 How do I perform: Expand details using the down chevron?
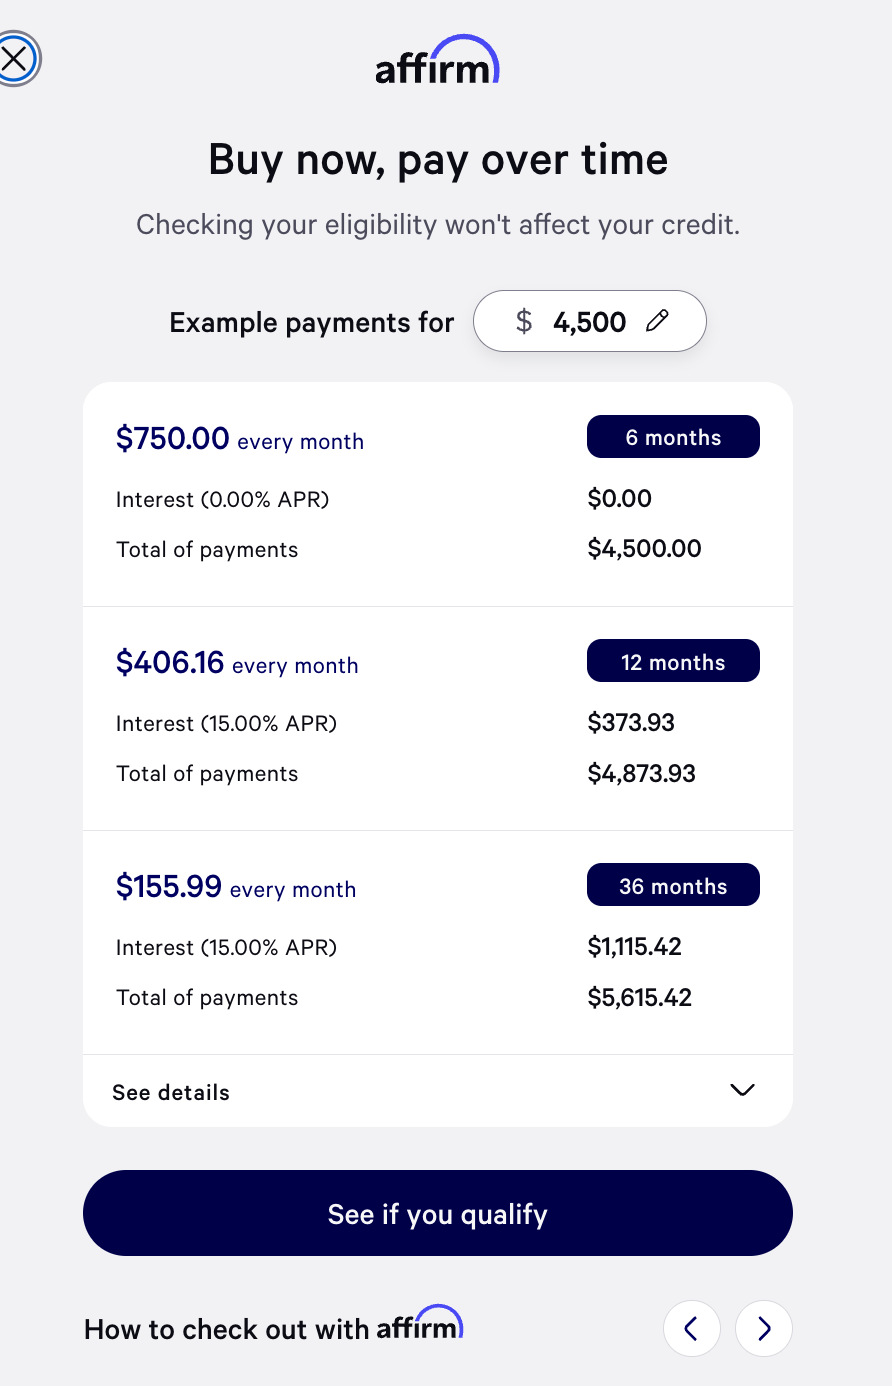(742, 1090)
